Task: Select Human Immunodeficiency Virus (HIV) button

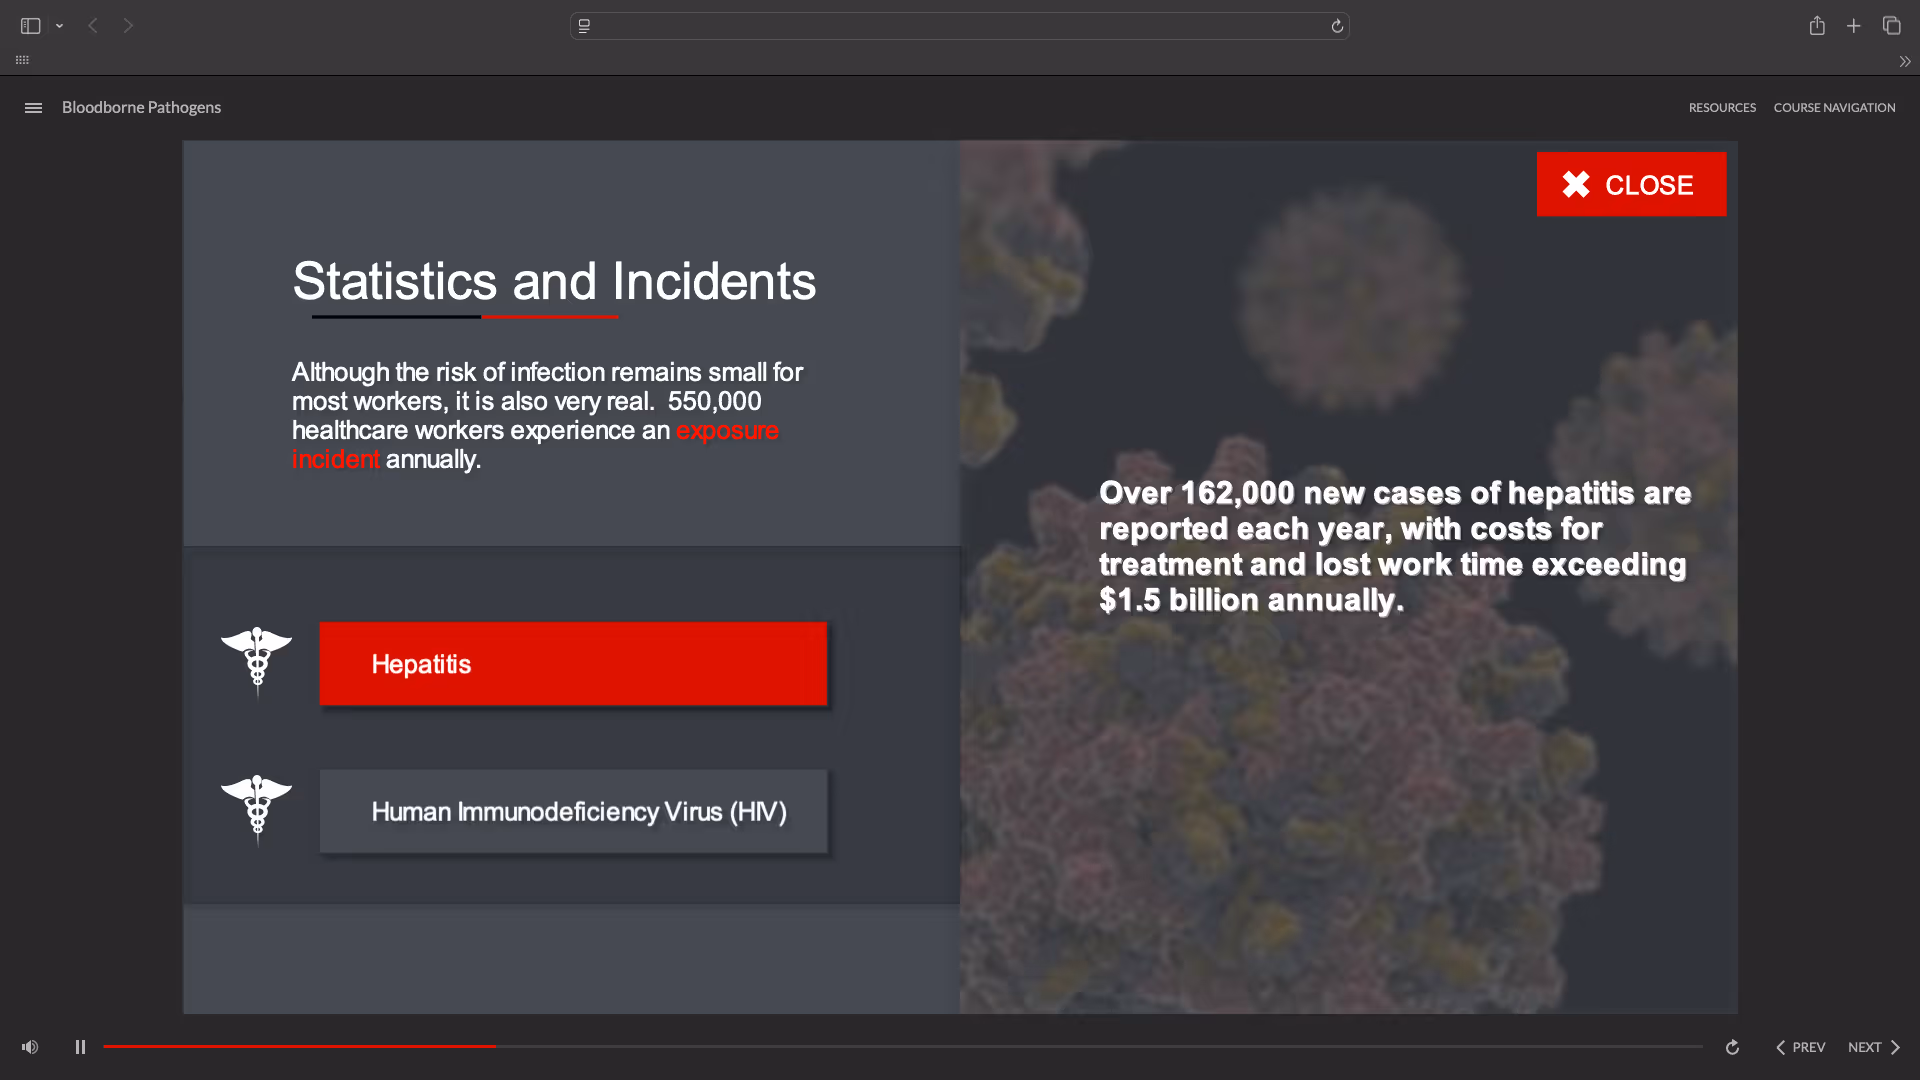Action: [573, 811]
